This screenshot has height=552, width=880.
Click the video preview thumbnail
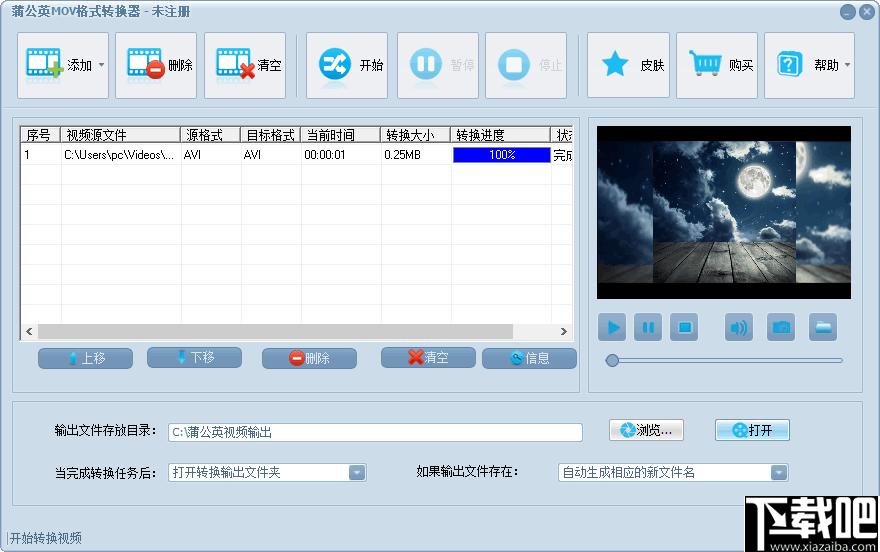(724, 212)
